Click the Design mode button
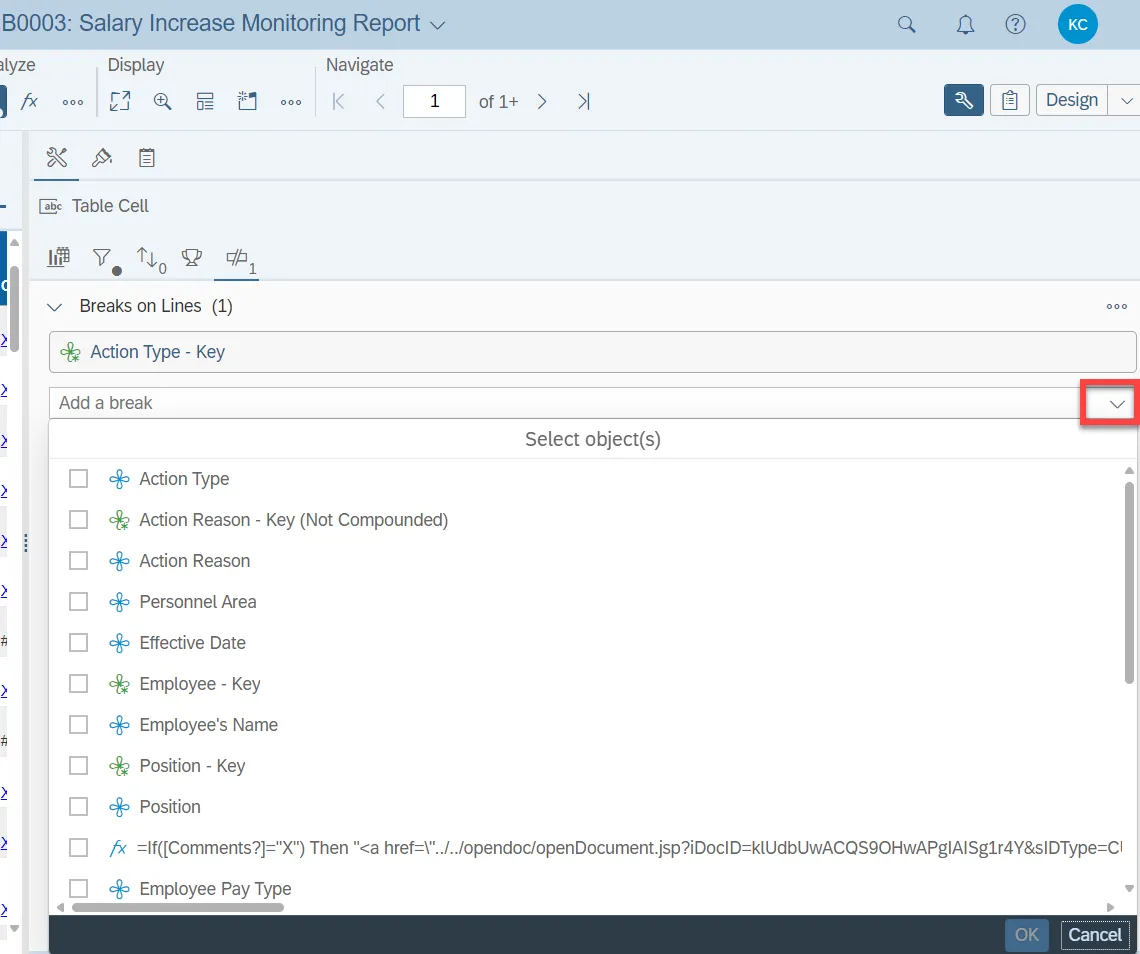Screen dimensions: 1140x954 pos(1072,100)
